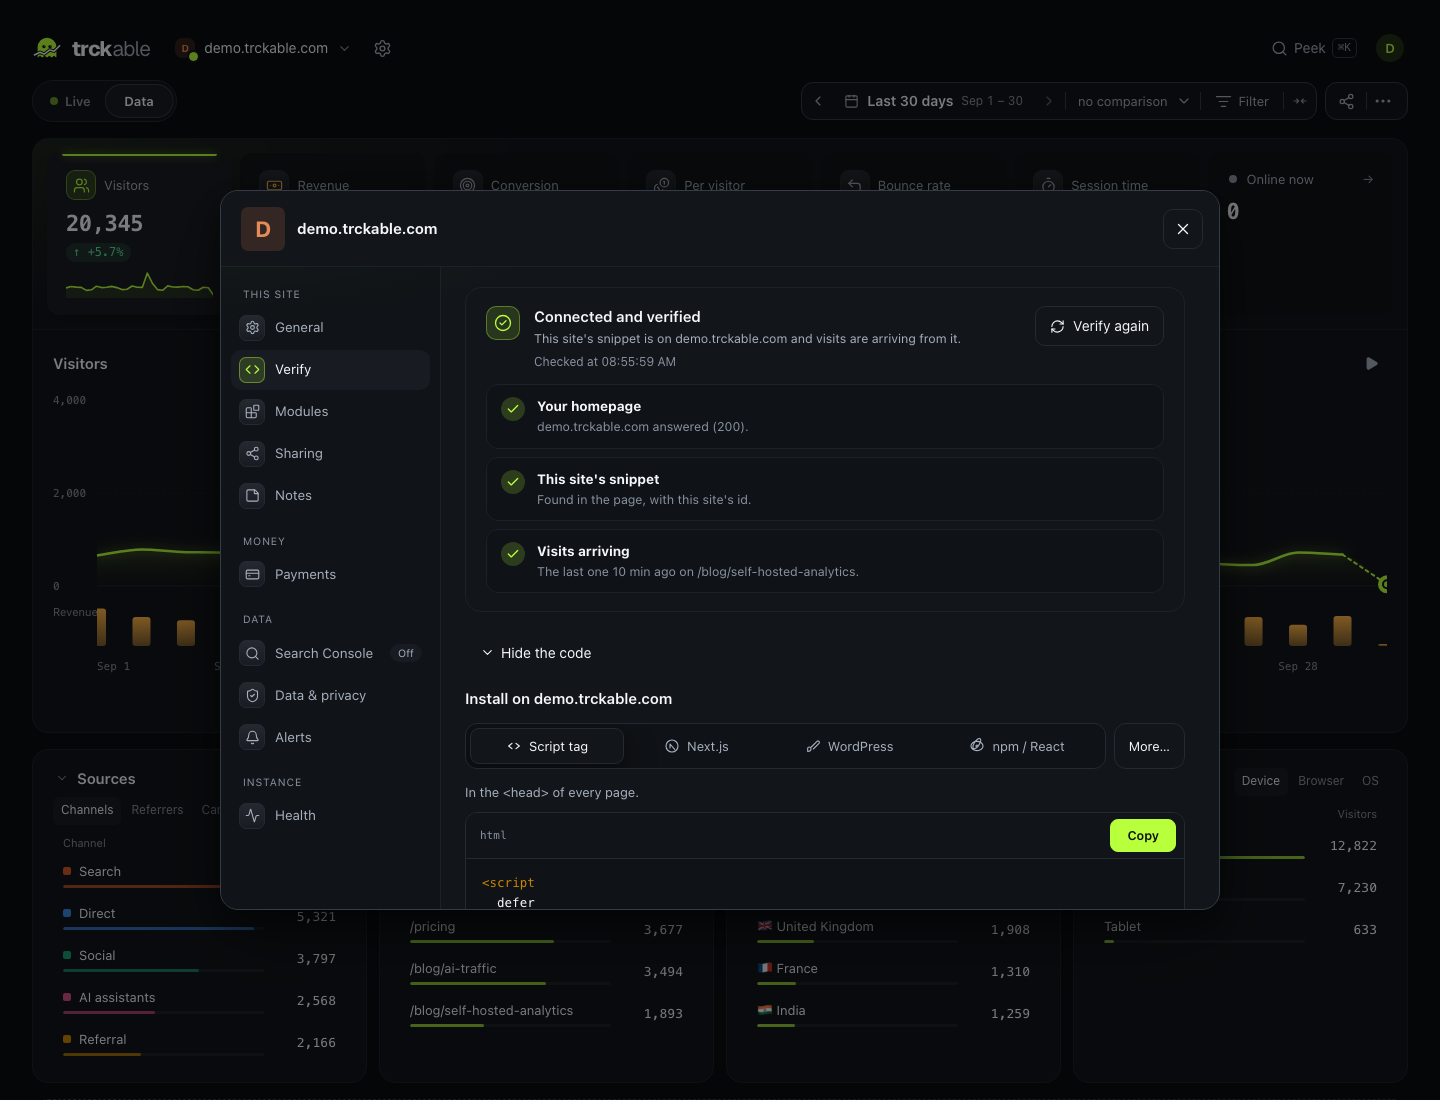Open General settings in the sidebar
This screenshot has height=1100, width=1440.
pos(331,328)
